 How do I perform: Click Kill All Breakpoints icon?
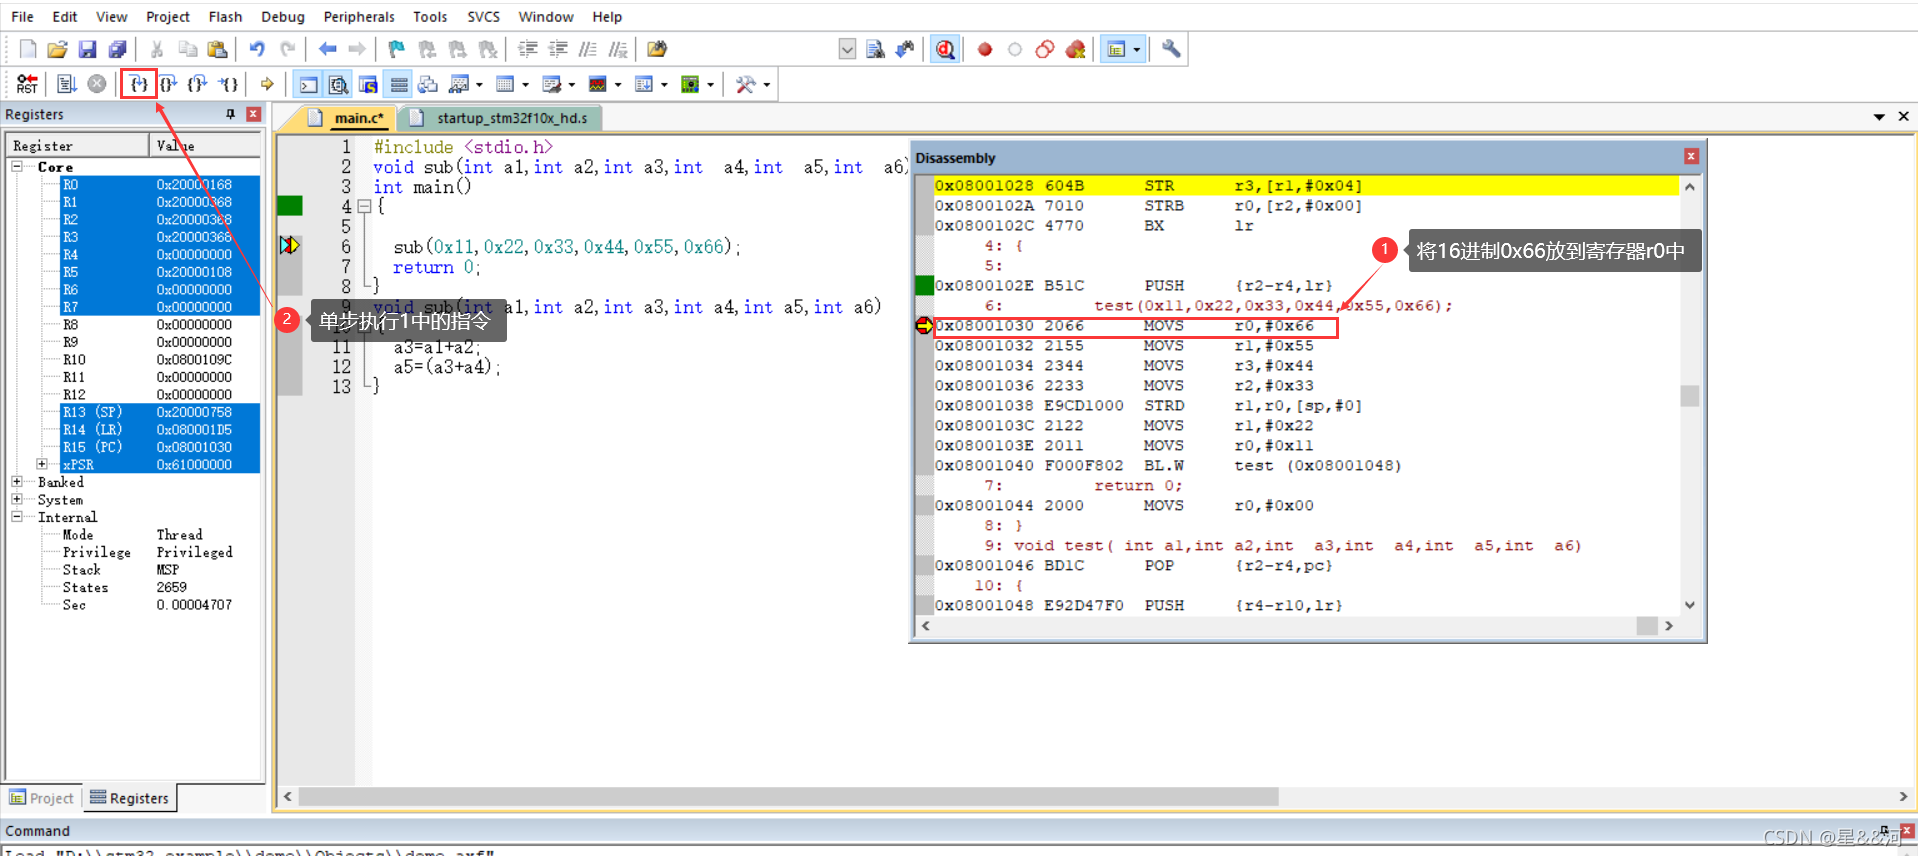[1076, 49]
